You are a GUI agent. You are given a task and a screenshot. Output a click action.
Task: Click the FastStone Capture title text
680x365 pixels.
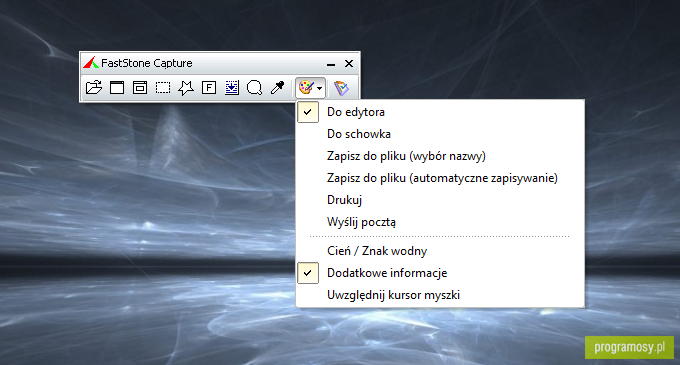click(x=147, y=63)
